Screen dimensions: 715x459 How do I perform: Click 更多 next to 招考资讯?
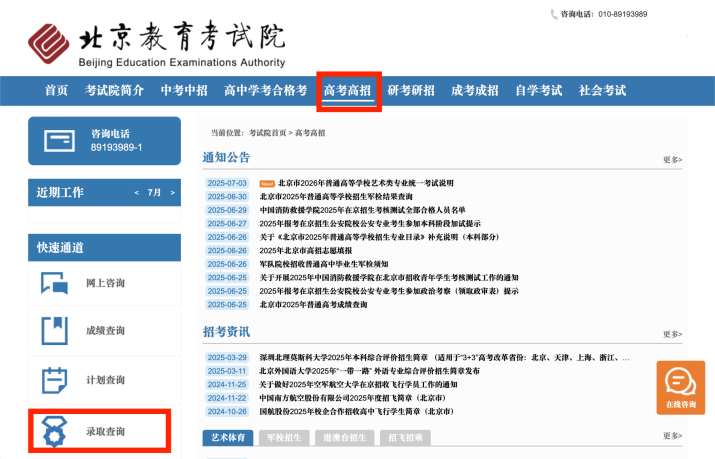click(673, 334)
